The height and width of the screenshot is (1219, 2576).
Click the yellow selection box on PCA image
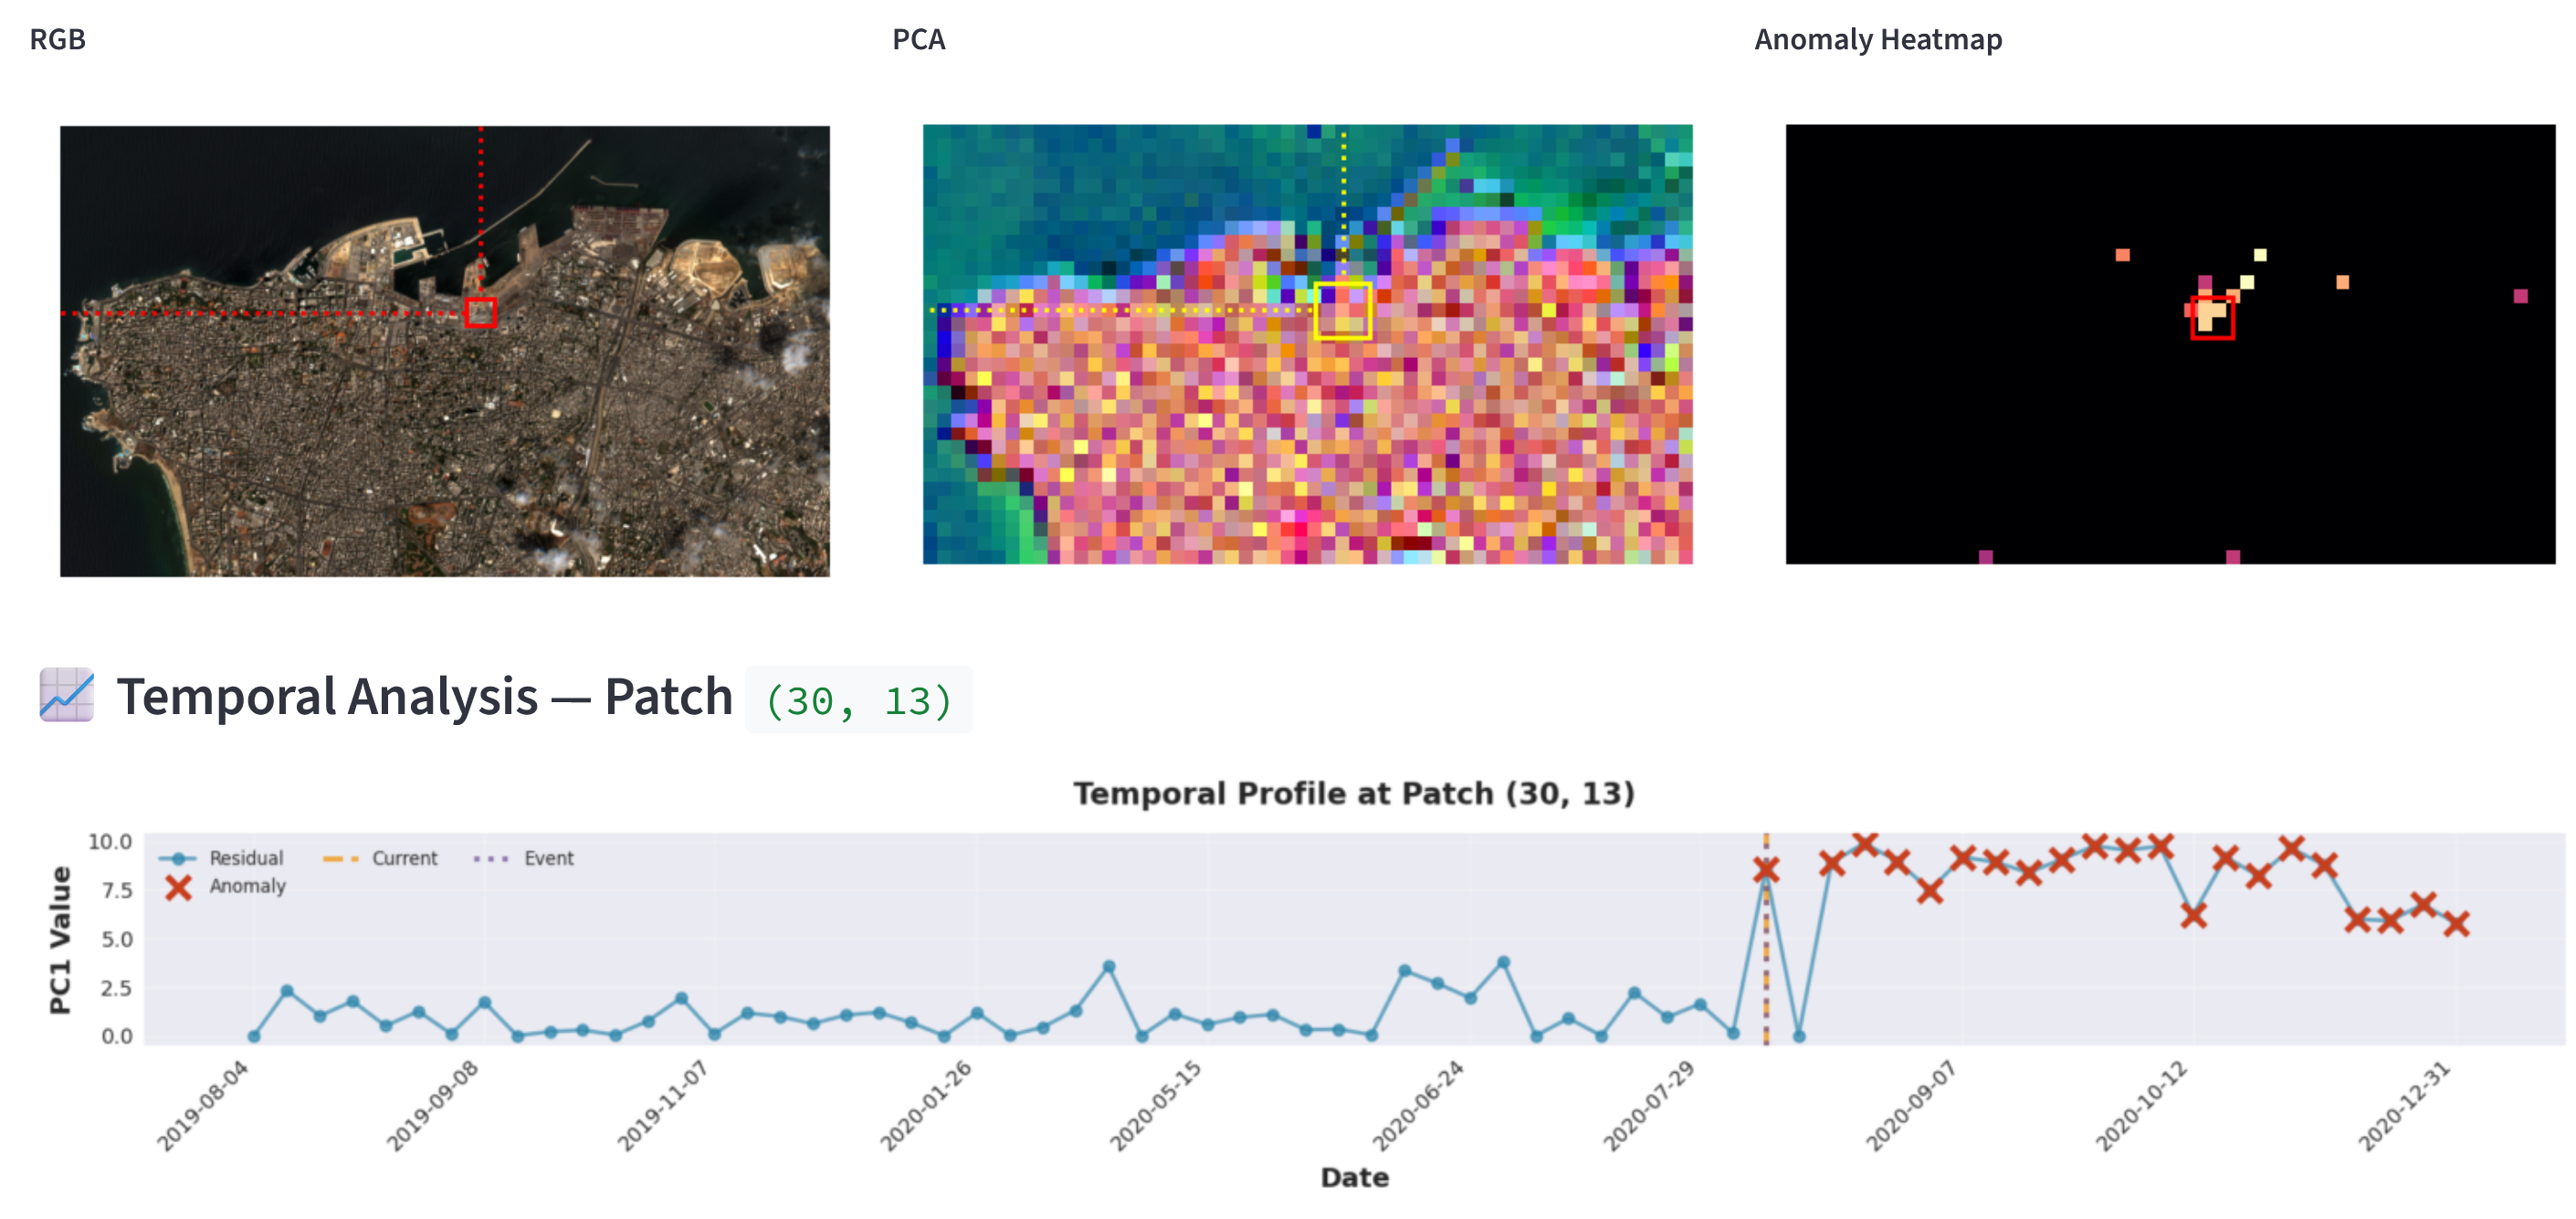click(x=1341, y=311)
